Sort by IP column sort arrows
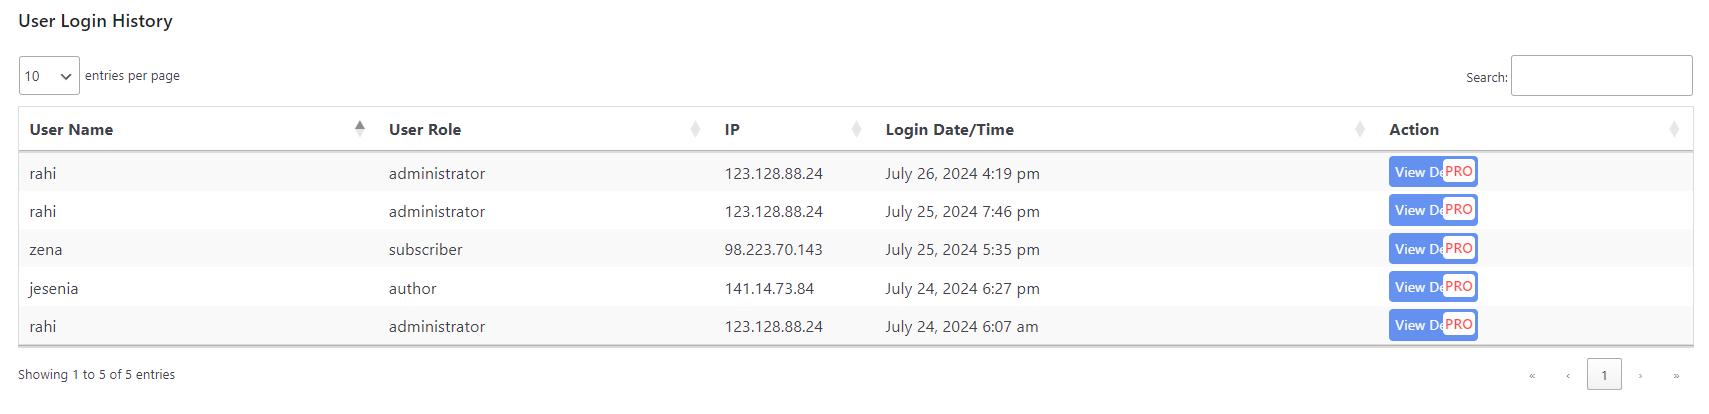 click(x=856, y=129)
